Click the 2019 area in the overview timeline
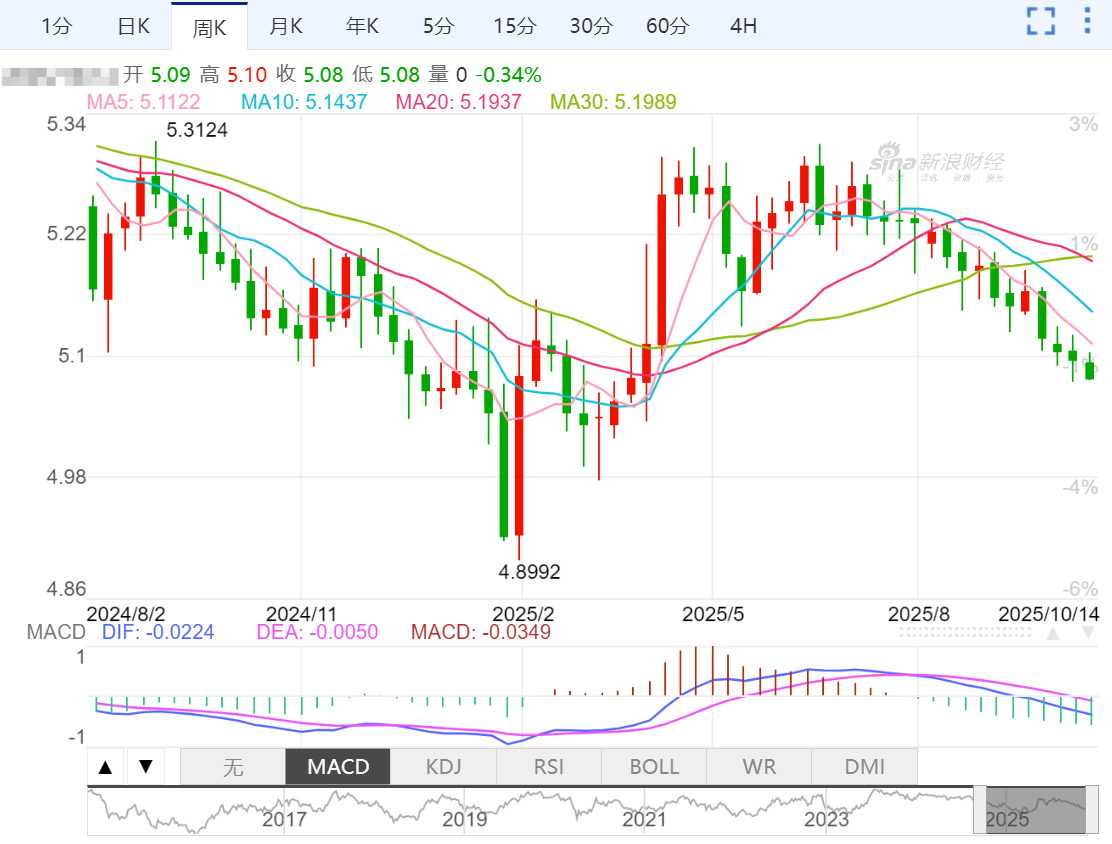Screen dimensions: 1112x844 coord(464,819)
